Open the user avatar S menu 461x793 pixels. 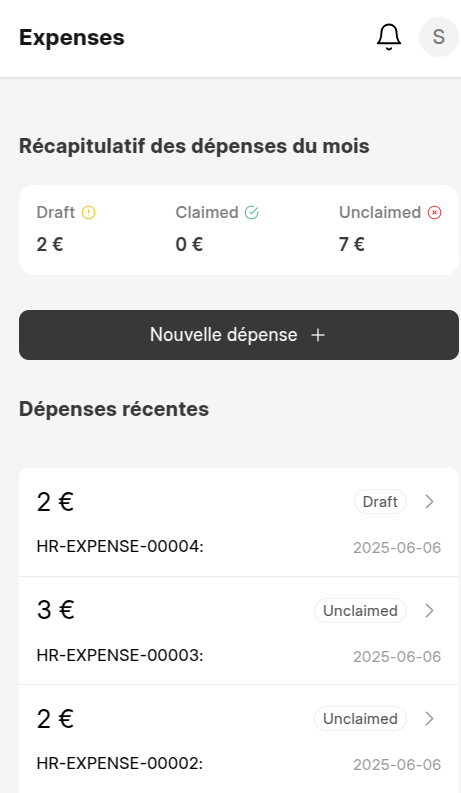click(x=438, y=37)
